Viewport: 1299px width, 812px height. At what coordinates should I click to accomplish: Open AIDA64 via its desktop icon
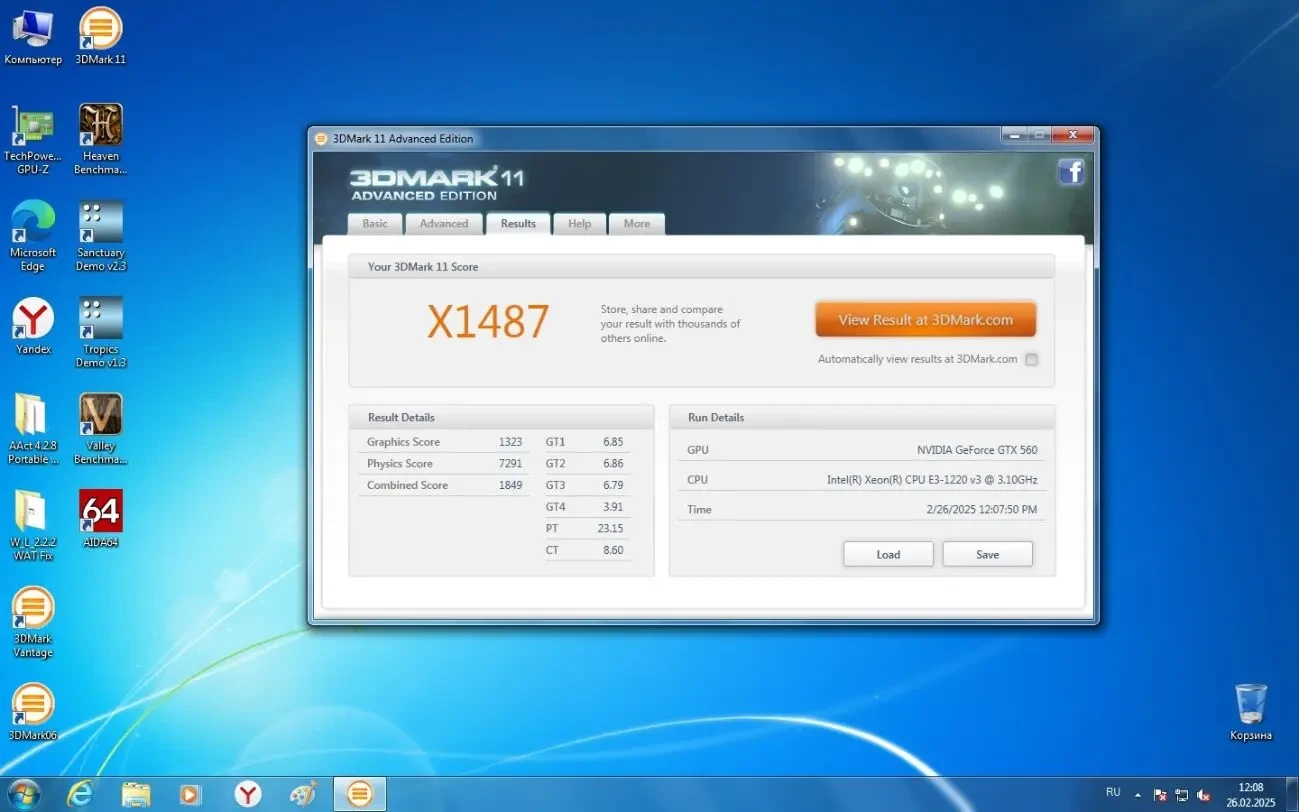(100, 512)
